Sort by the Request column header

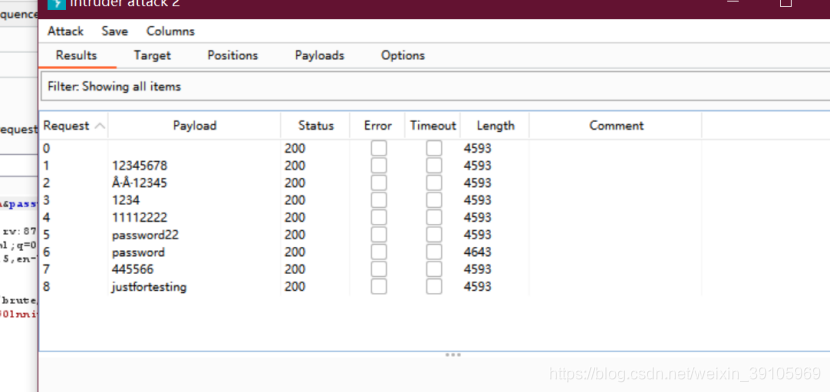(x=74, y=126)
